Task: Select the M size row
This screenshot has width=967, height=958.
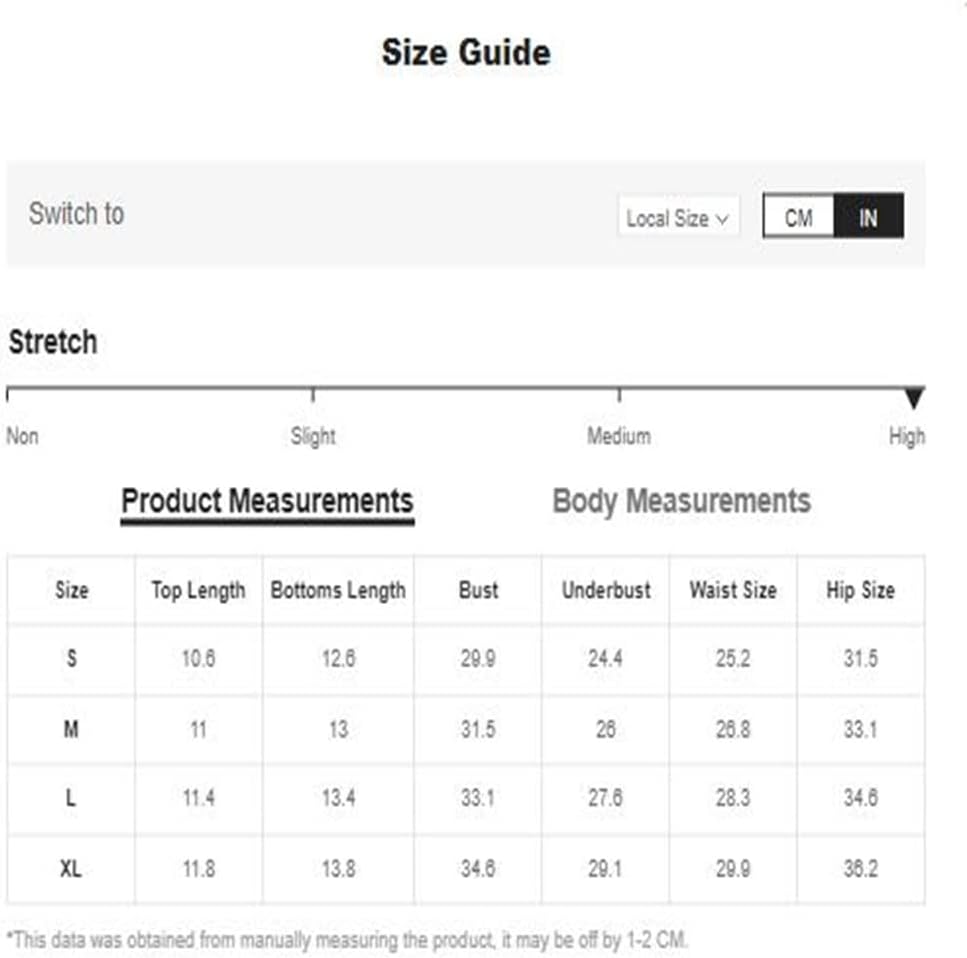Action: tap(466, 729)
